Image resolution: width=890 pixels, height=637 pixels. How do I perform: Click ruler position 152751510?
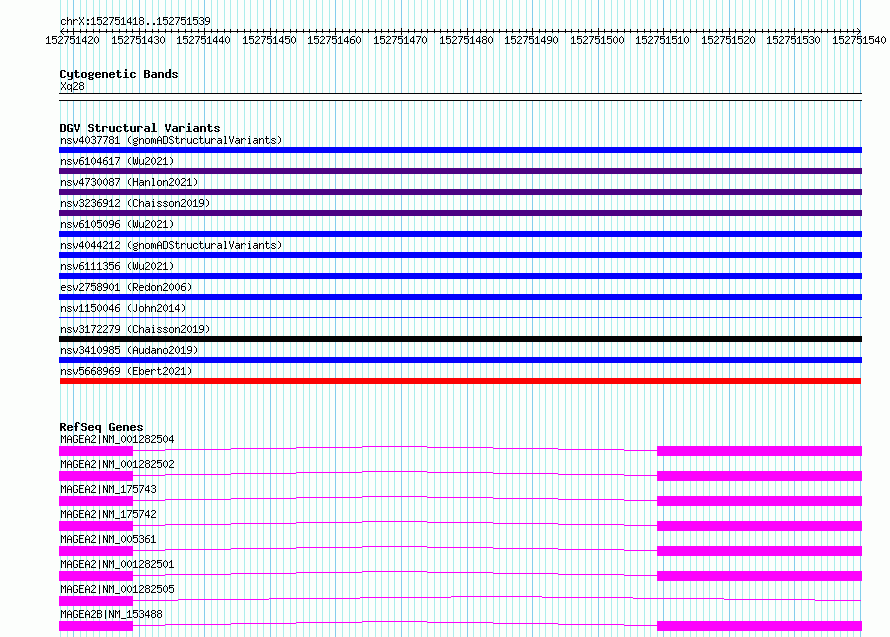(x=662, y=40)
